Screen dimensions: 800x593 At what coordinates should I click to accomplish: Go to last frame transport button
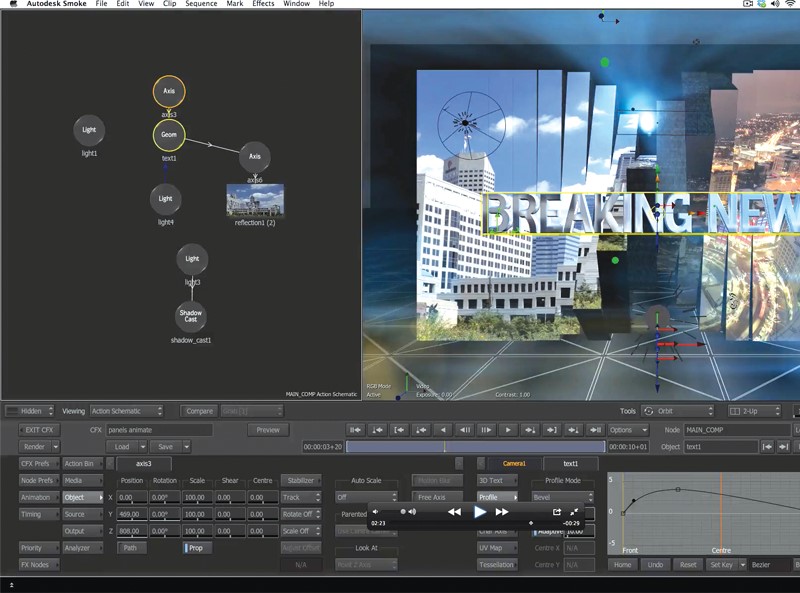[x=595, y=430]
